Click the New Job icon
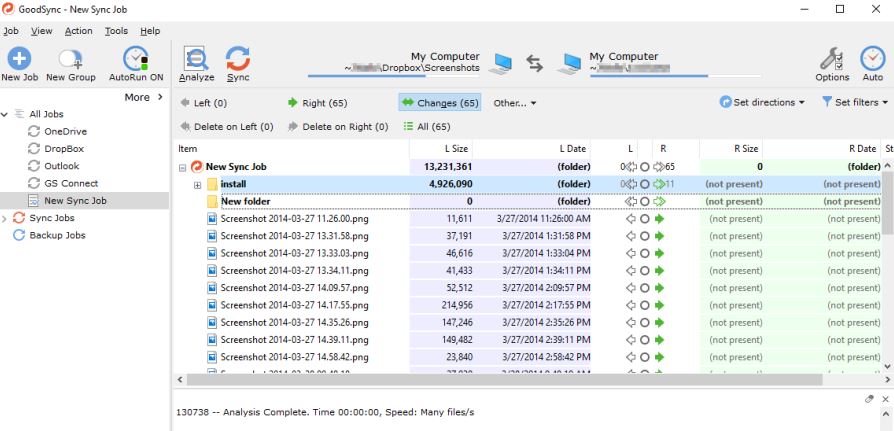This screenshot has width=894, height=431. (19, 59)
